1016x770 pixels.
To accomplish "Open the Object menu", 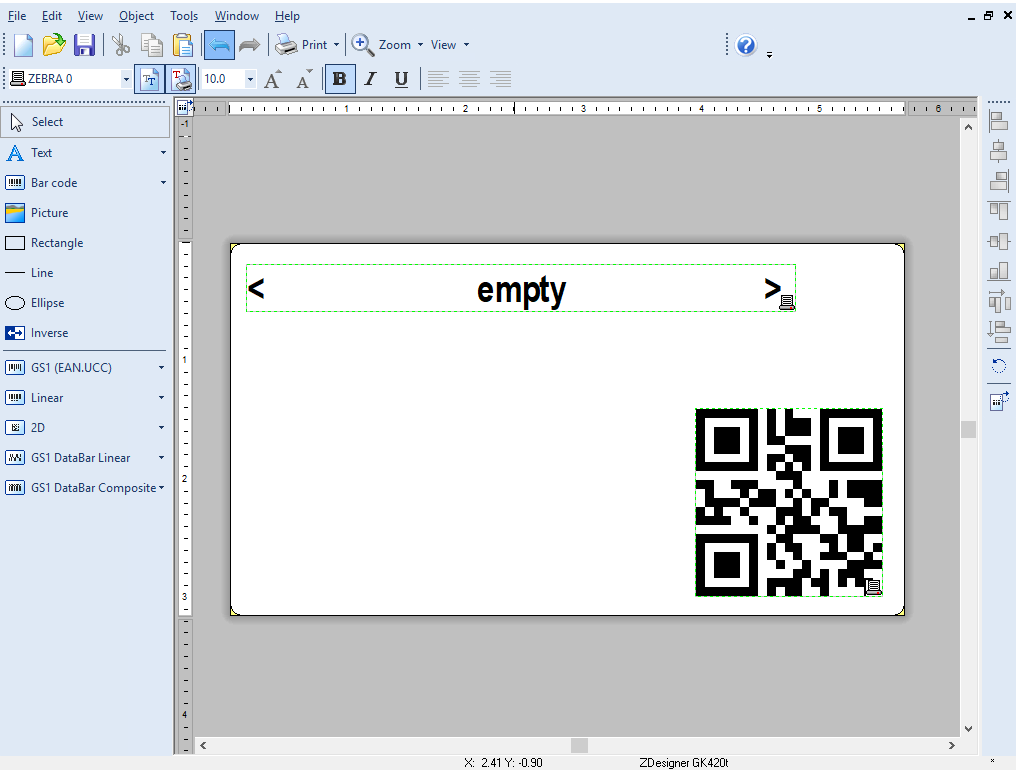I will [136, 16].
